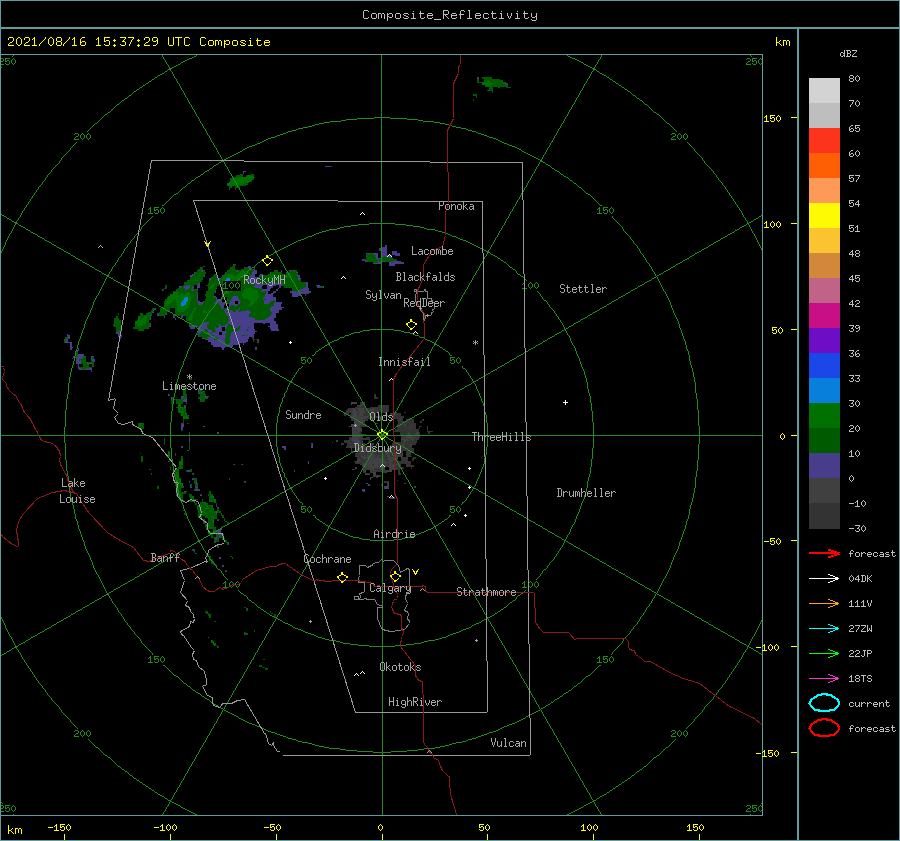Click the ThreeHills label
900x841 pixels.
[502, 437]
